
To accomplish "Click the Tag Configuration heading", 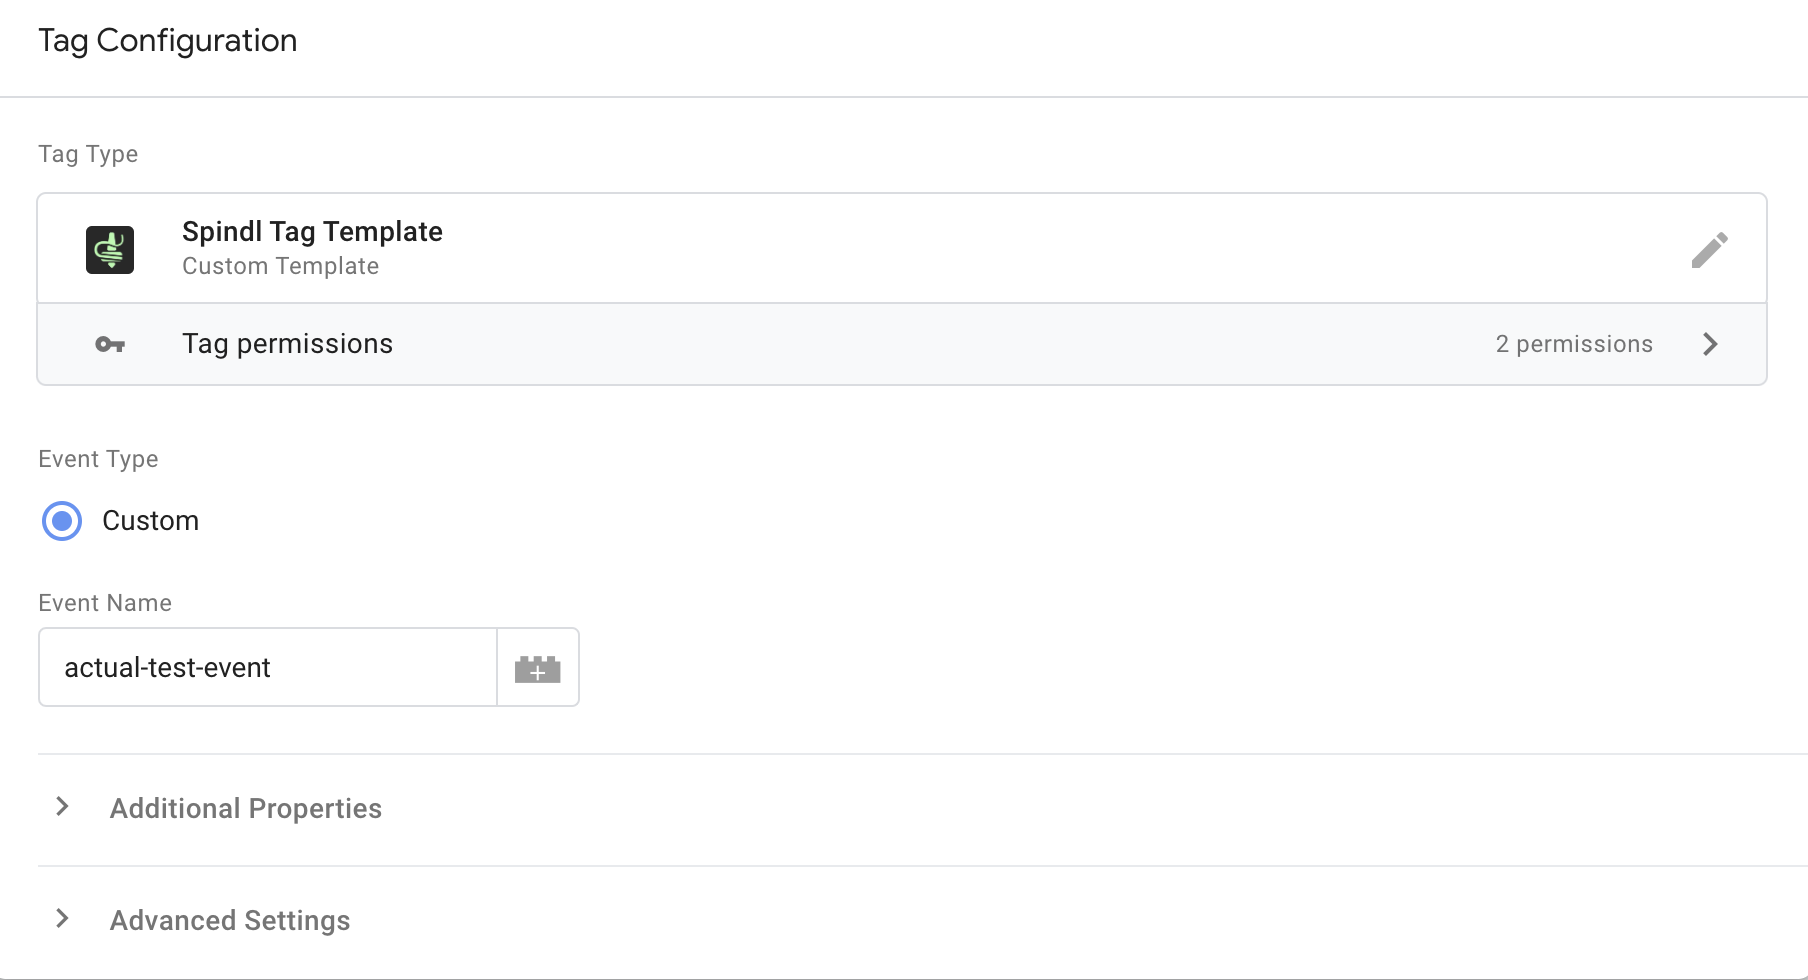I will [x=168, y=41].
